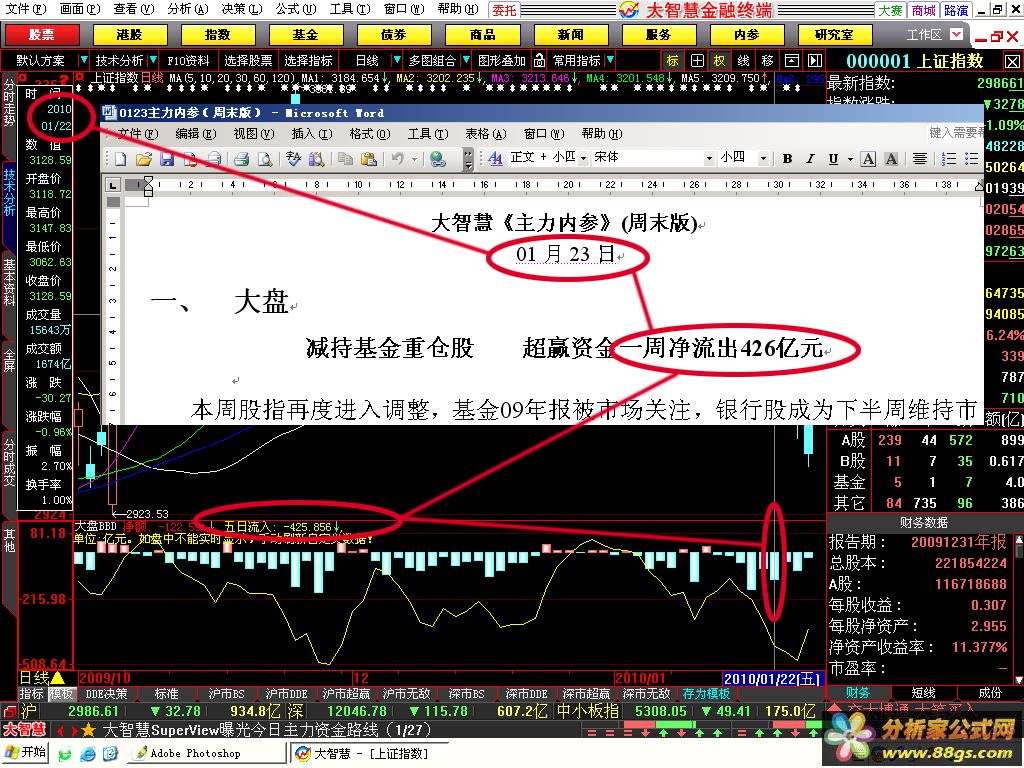Open the 公式(U) menu in 大智慧
Image resolution: width=1024 pixels, height=768 pixels.
coord(295,8)
